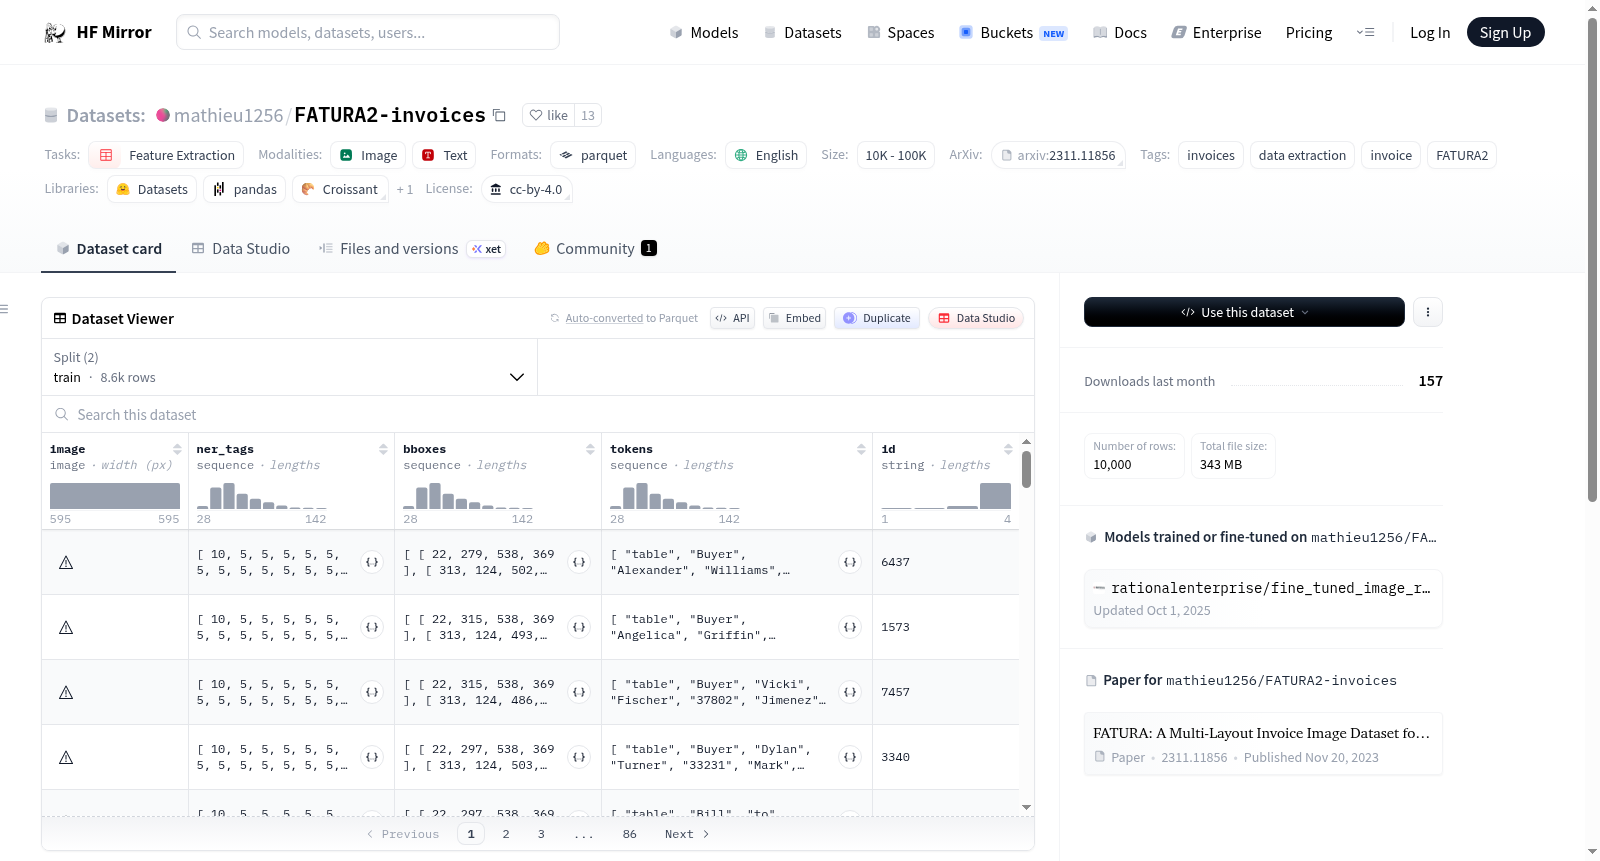Open the more navigation menu icon
Screen dimensions: 1600x861
[1365, 33]
